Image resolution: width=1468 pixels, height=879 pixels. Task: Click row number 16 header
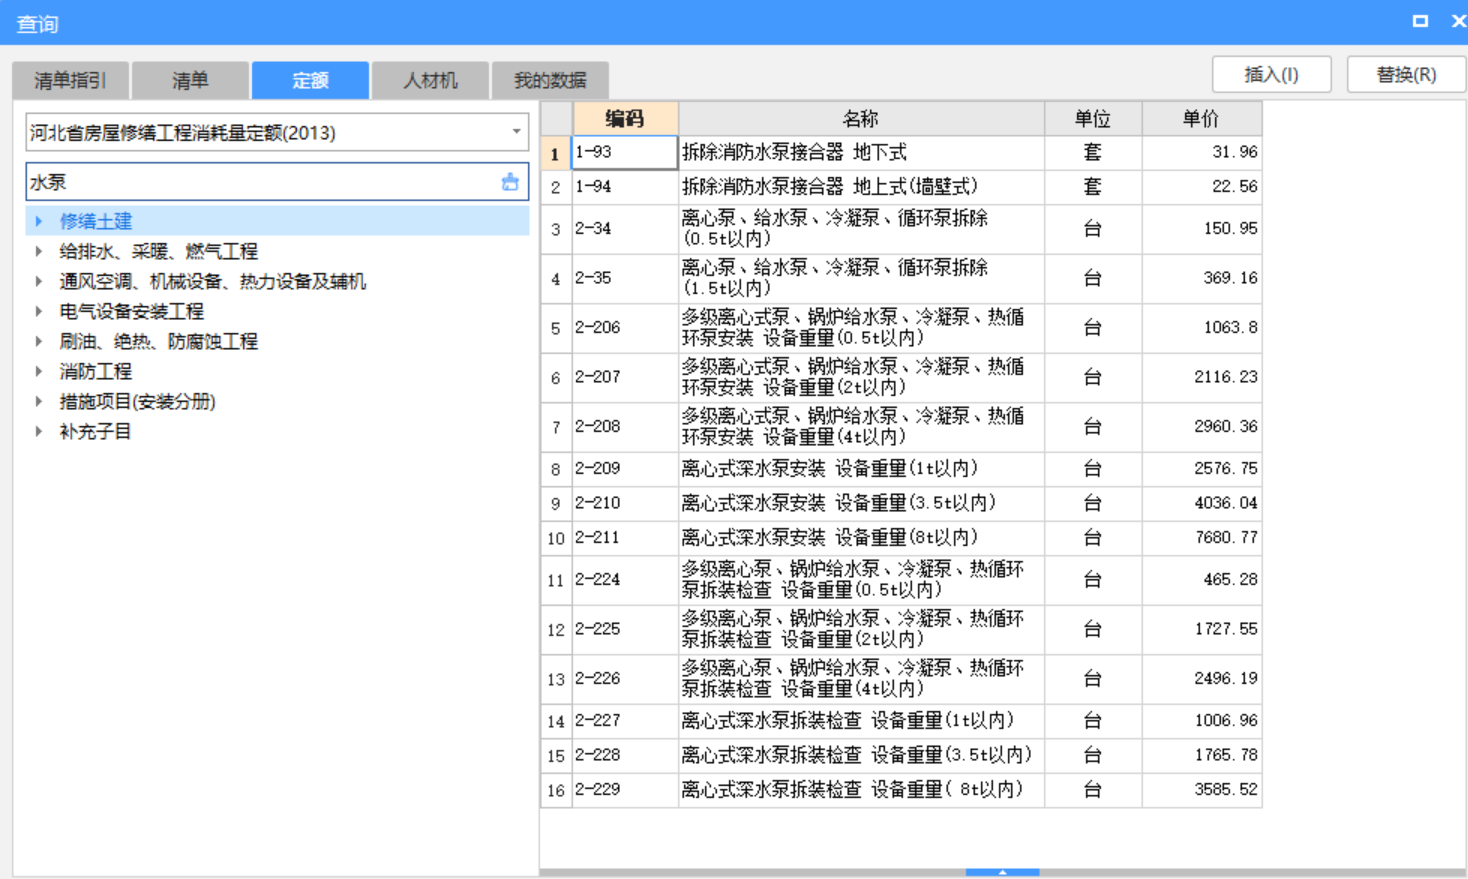[x=556, y=790]
